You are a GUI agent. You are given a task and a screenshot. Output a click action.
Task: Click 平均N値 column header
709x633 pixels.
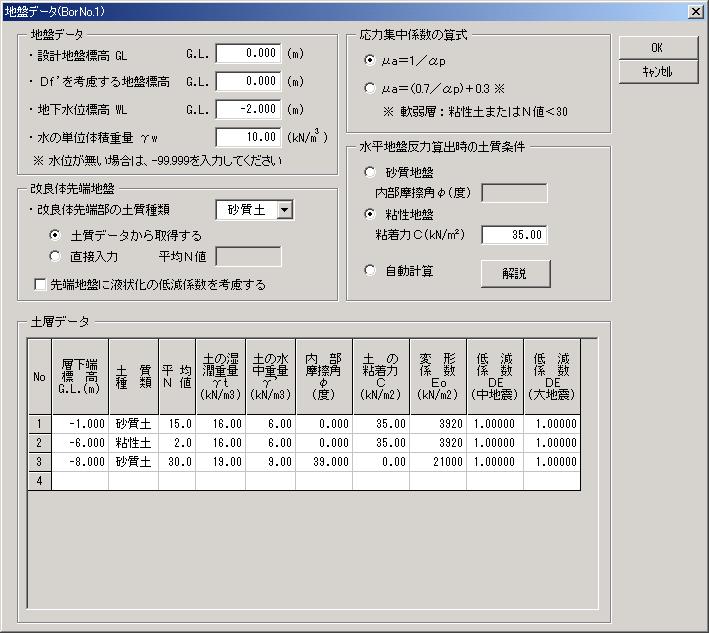(x=177, y=377)
